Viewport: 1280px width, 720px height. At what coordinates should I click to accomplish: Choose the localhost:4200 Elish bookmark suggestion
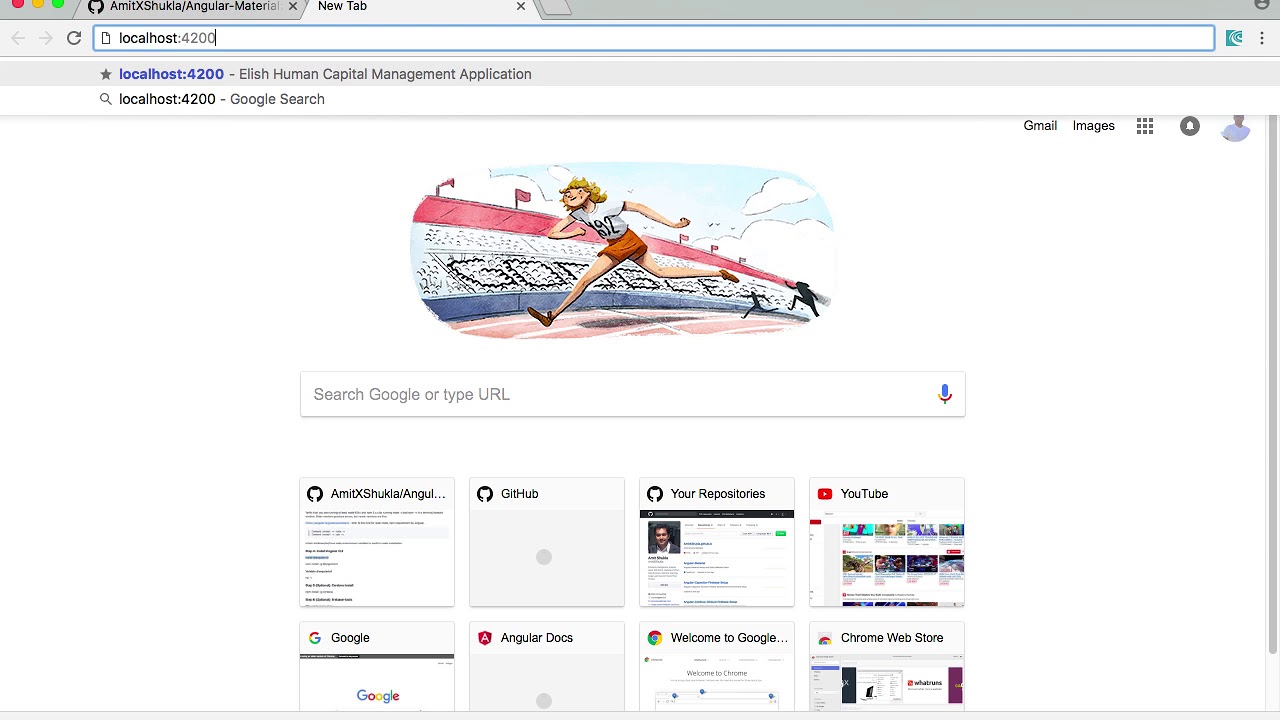click(x=640, y=74)
